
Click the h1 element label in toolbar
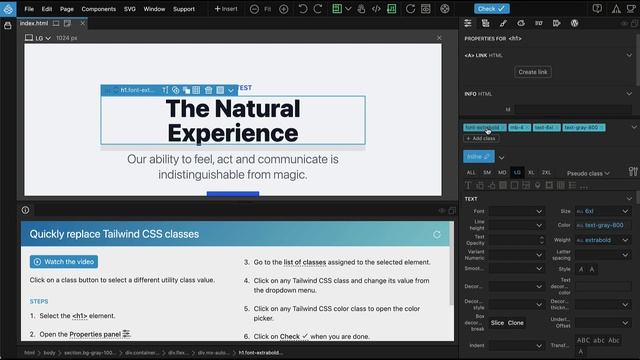click(x=137, y=90)
